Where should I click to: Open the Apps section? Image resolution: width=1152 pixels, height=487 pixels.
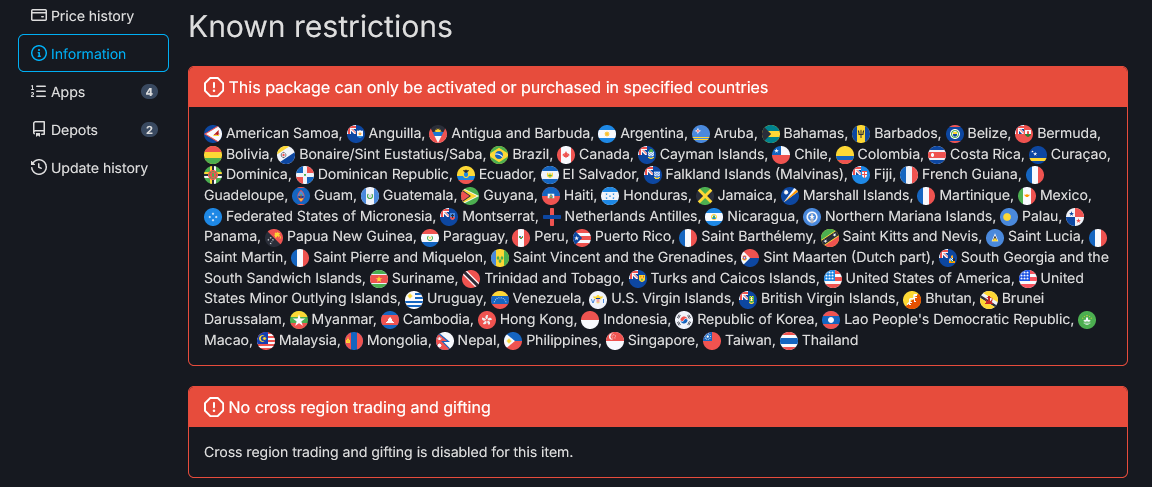click(x=93, y=92)
